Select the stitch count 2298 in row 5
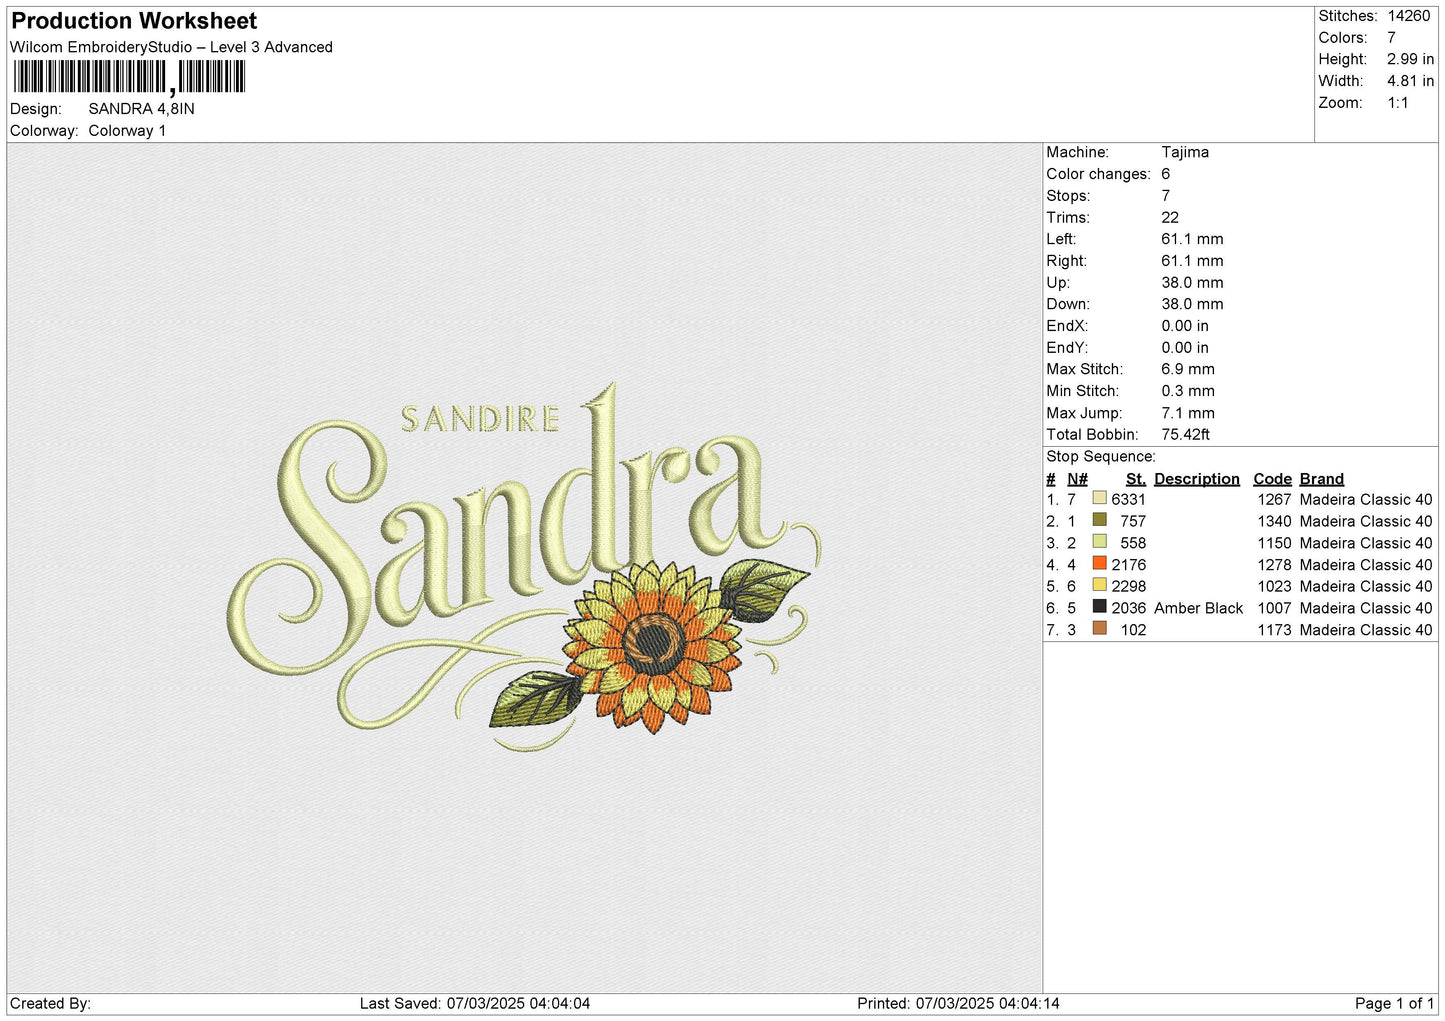The width and height of the screenshot is (1445, 1021). pos(1128,586)
